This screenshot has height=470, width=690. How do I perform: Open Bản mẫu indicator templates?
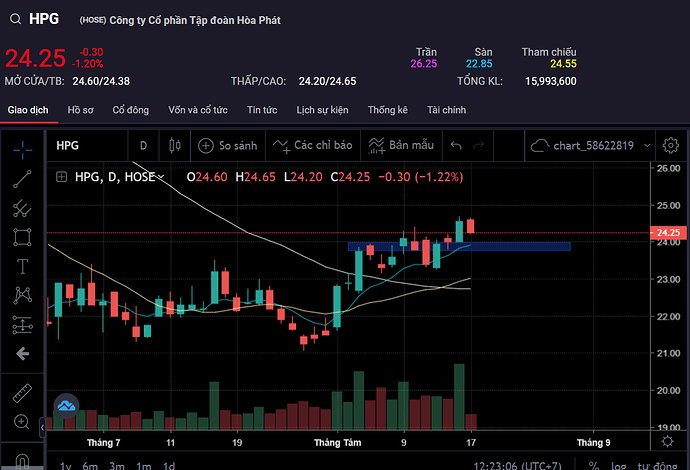click(x=401, y=145)
